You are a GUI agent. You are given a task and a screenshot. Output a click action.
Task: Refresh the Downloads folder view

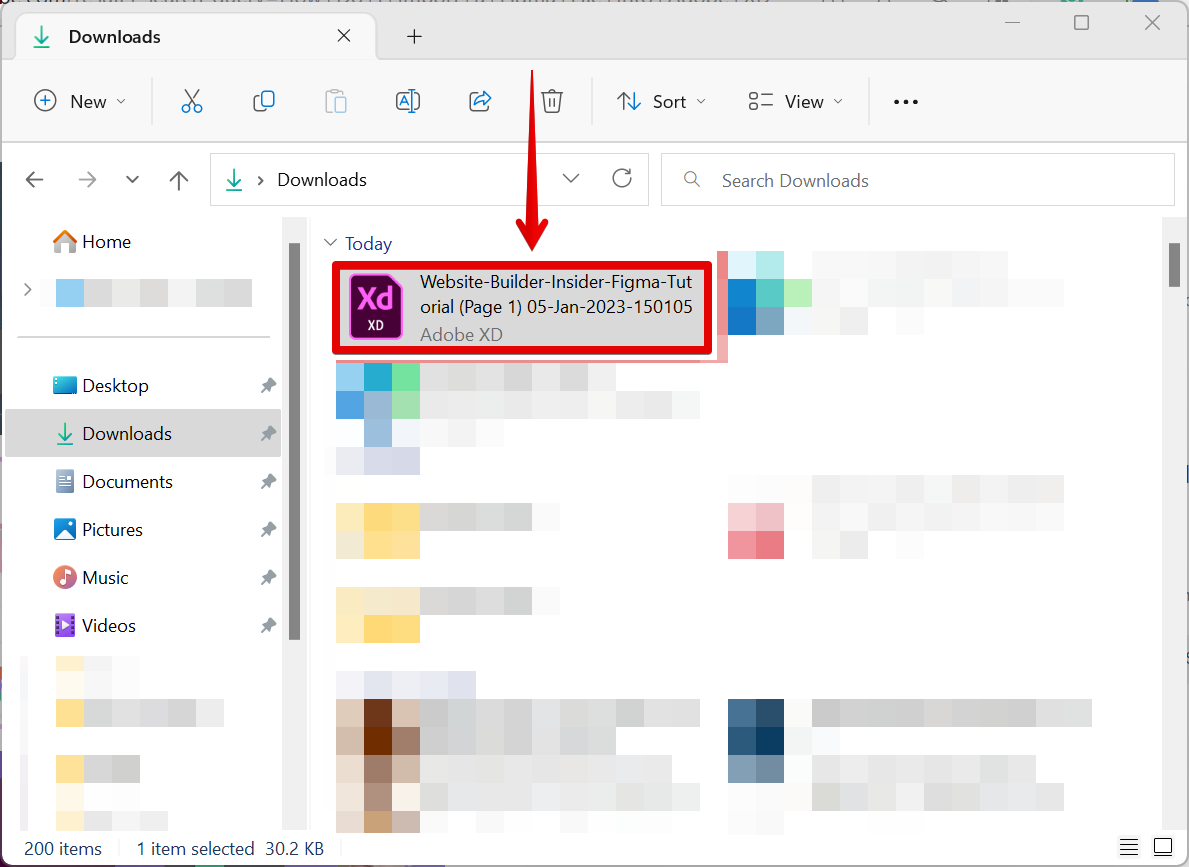point(622,178)
